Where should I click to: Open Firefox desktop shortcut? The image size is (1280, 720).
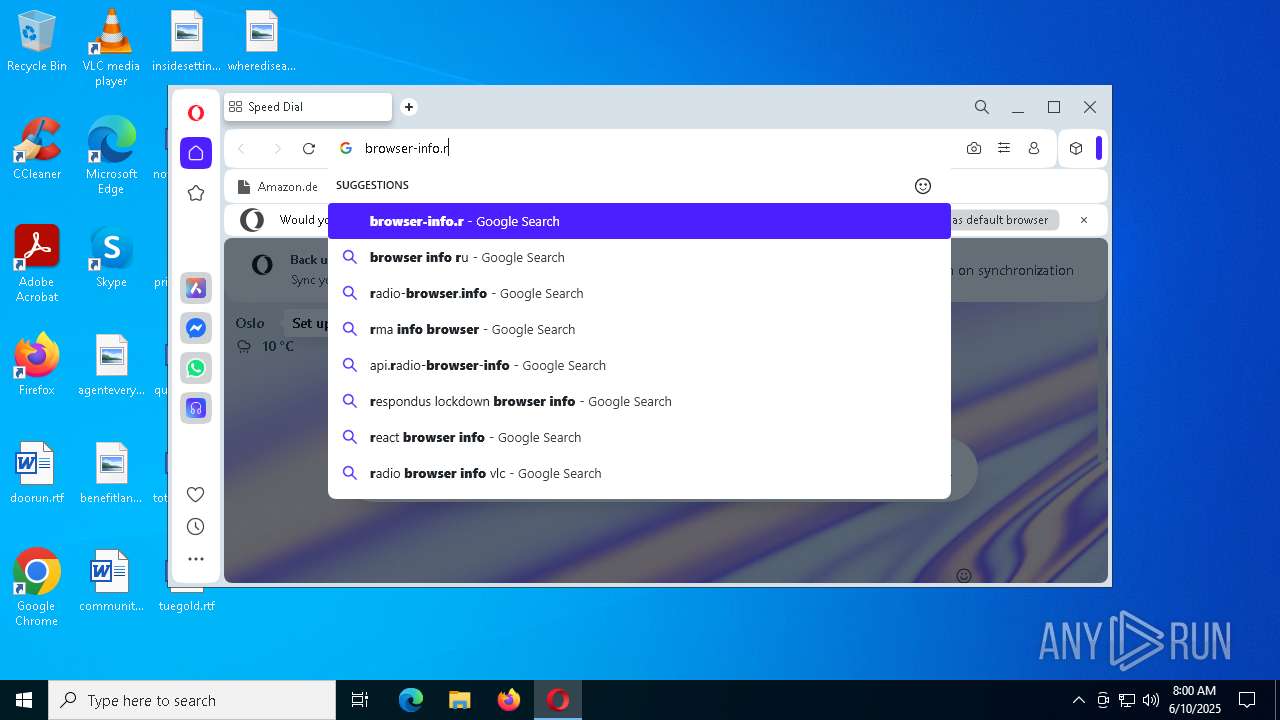[x=37, y=365]
